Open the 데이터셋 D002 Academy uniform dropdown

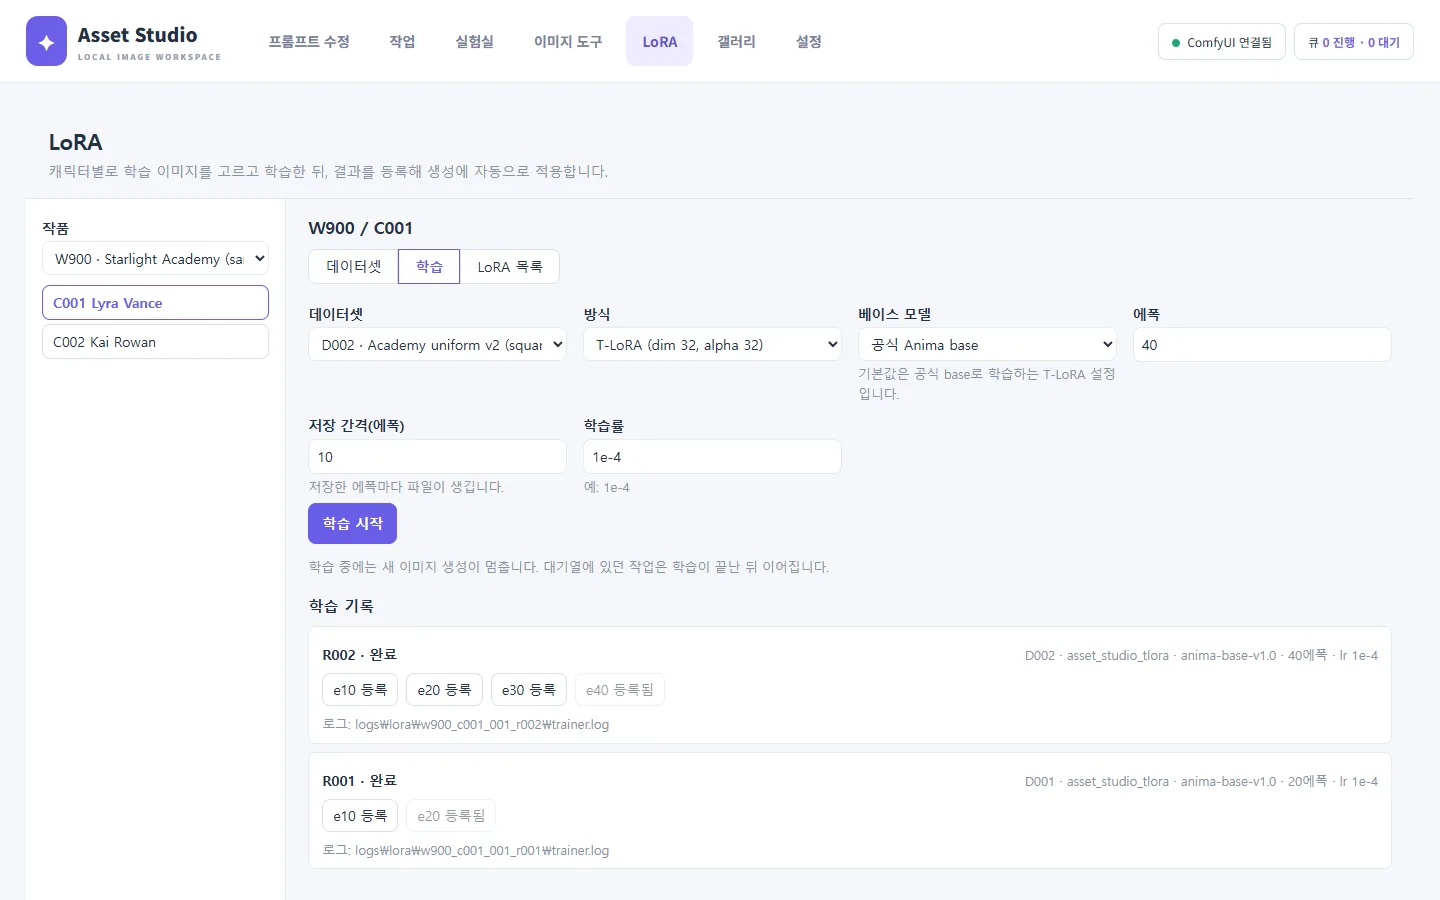coord(438,345)
